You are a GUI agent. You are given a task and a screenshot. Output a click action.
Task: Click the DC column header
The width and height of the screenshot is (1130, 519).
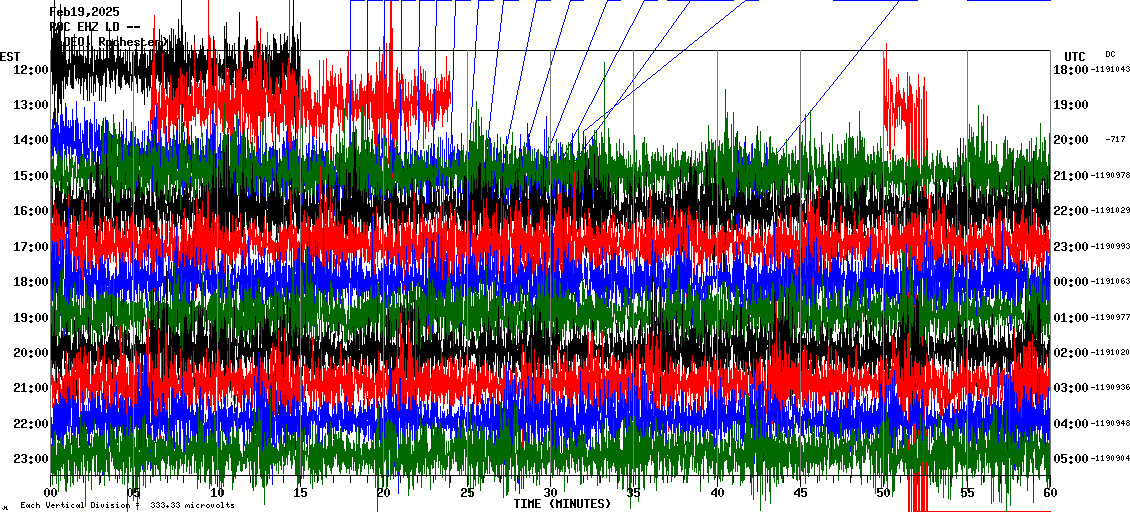[1110, 54]
